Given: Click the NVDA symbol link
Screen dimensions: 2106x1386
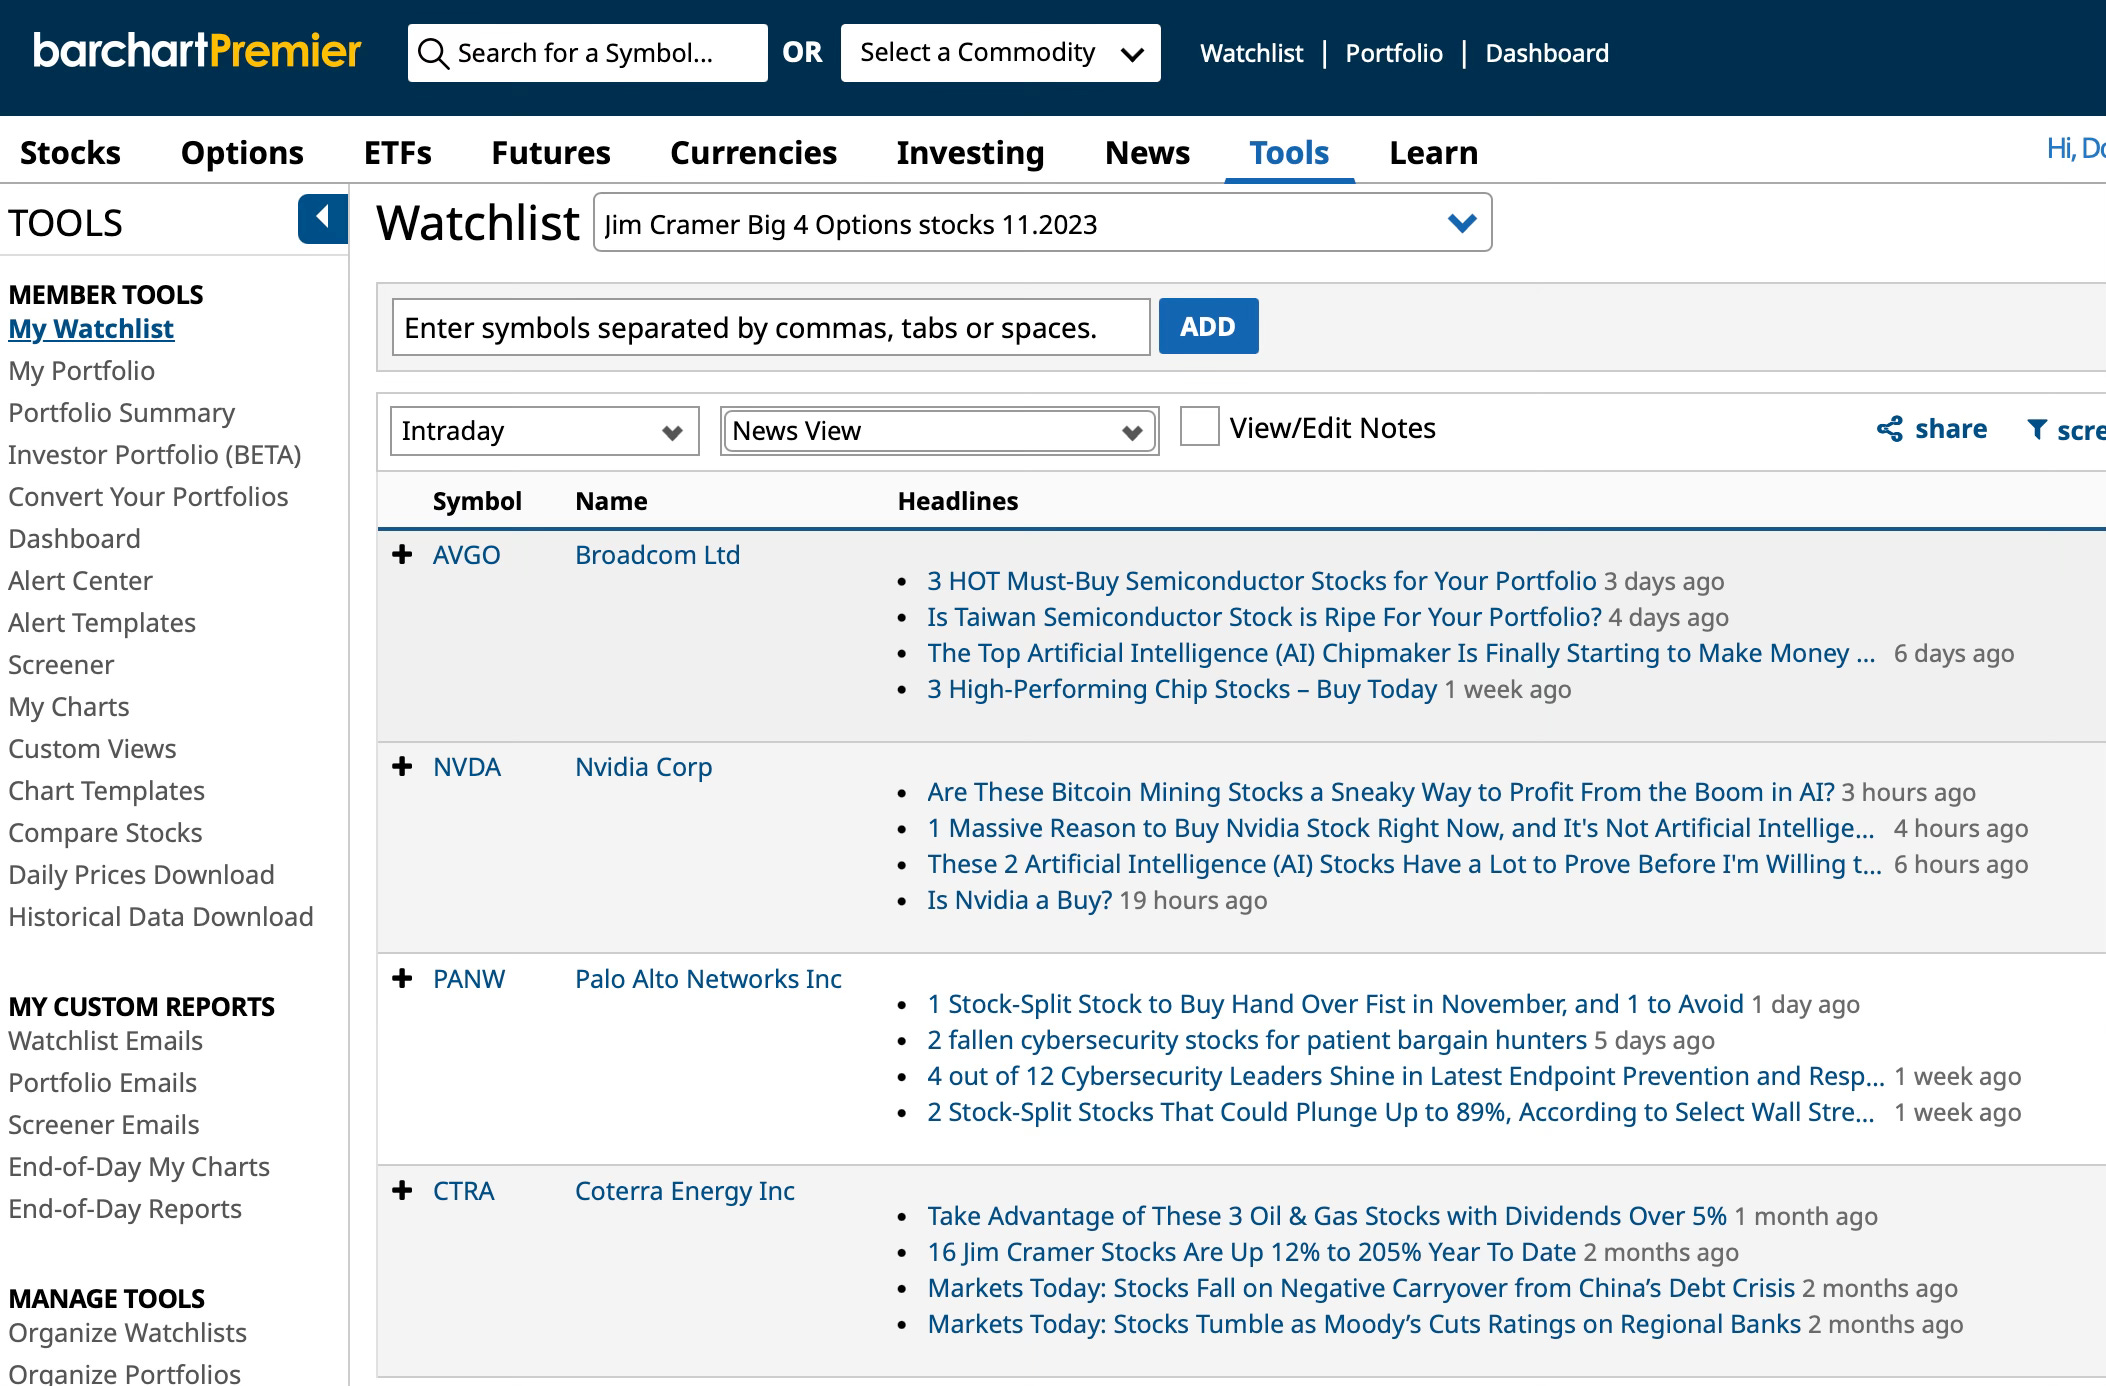Looking at the screenshot, I should (x=467, y=767).
